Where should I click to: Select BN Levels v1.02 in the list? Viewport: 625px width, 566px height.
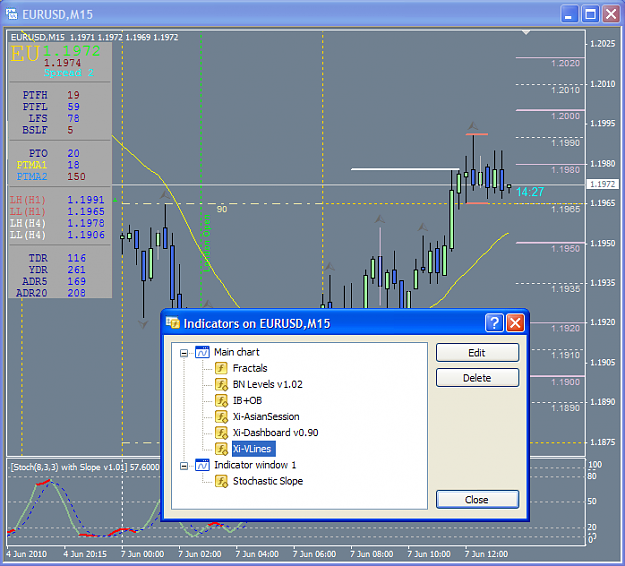(267, 384)
